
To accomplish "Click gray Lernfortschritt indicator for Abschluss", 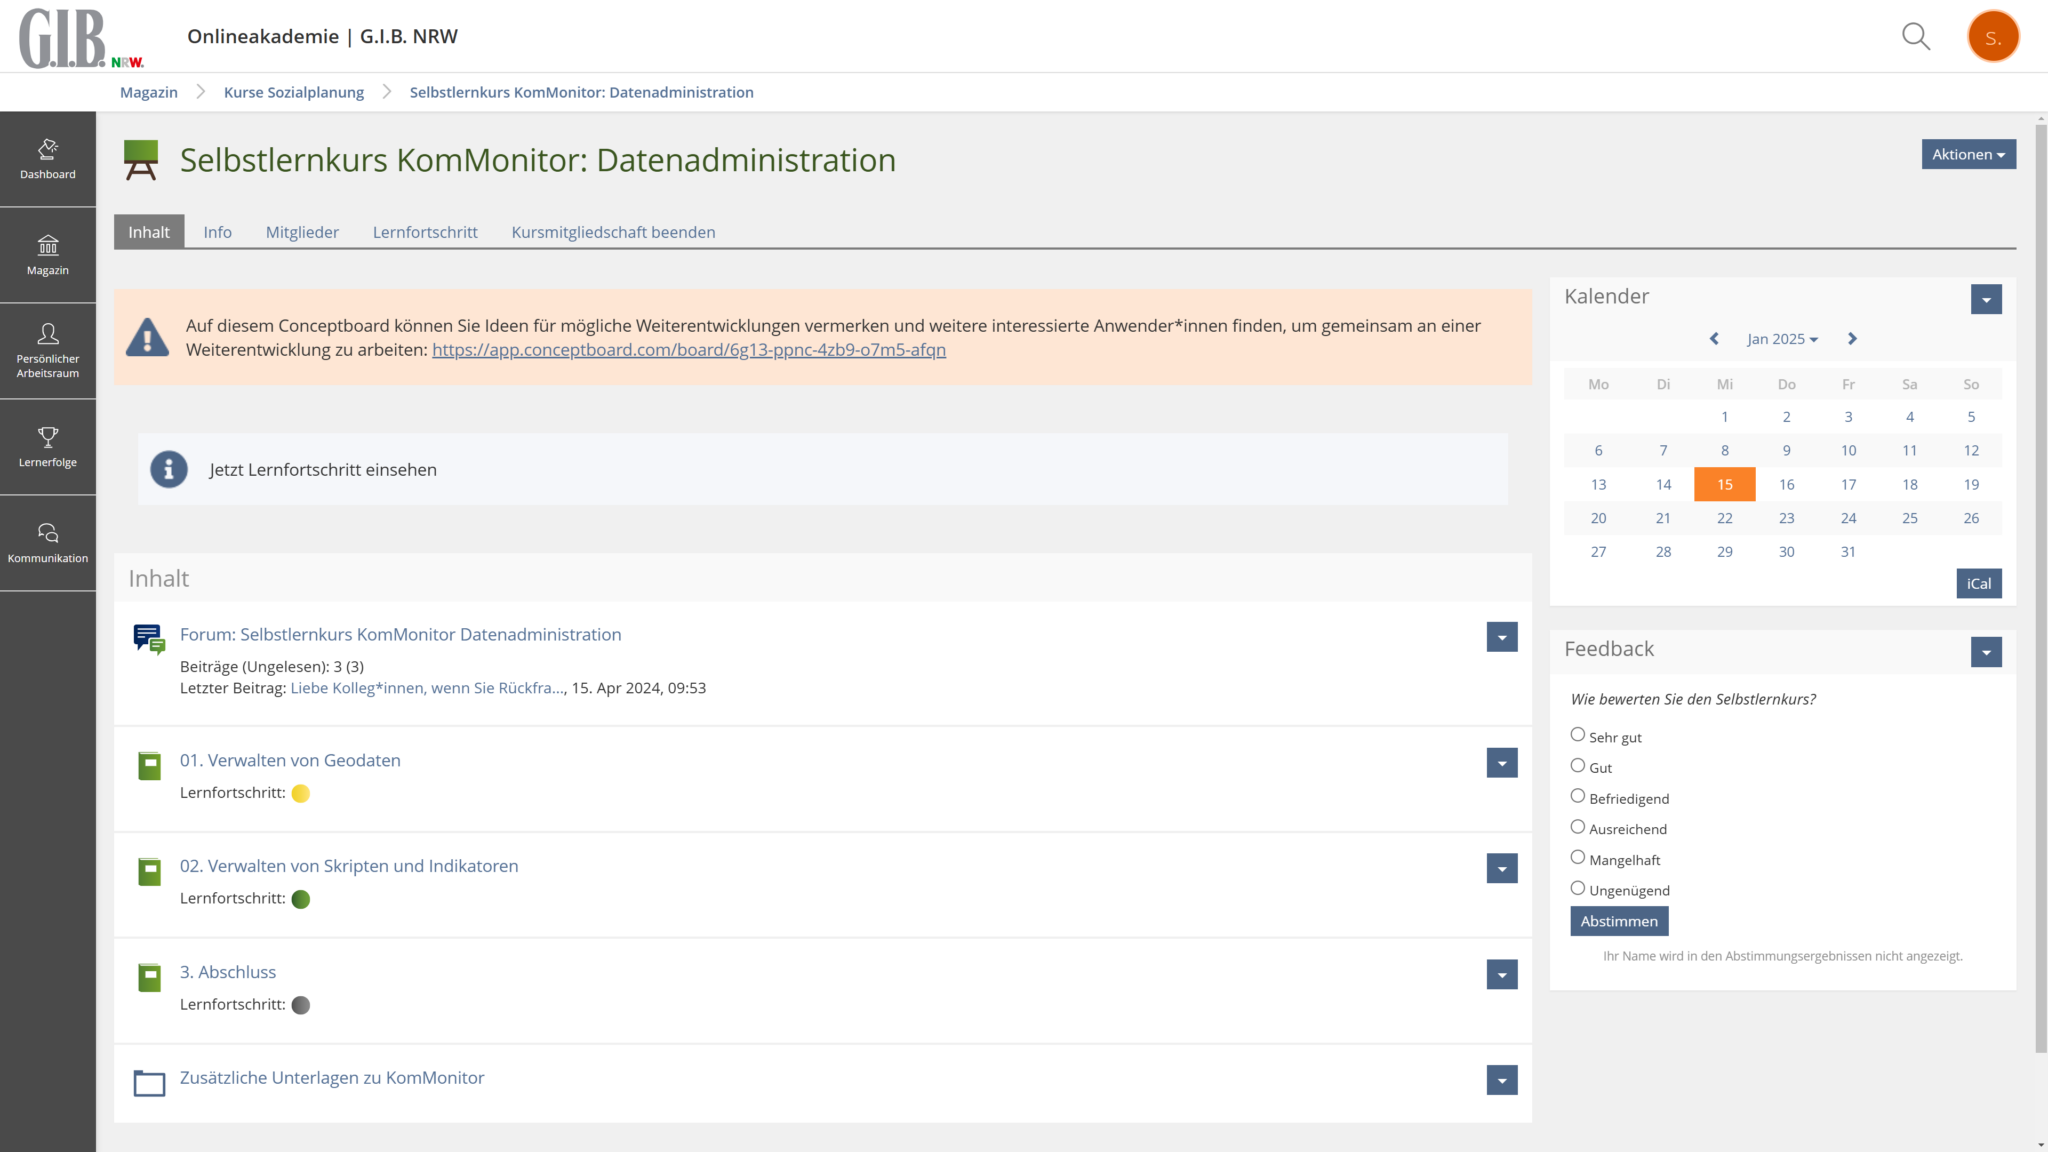I will click(x=301, y=1005).
